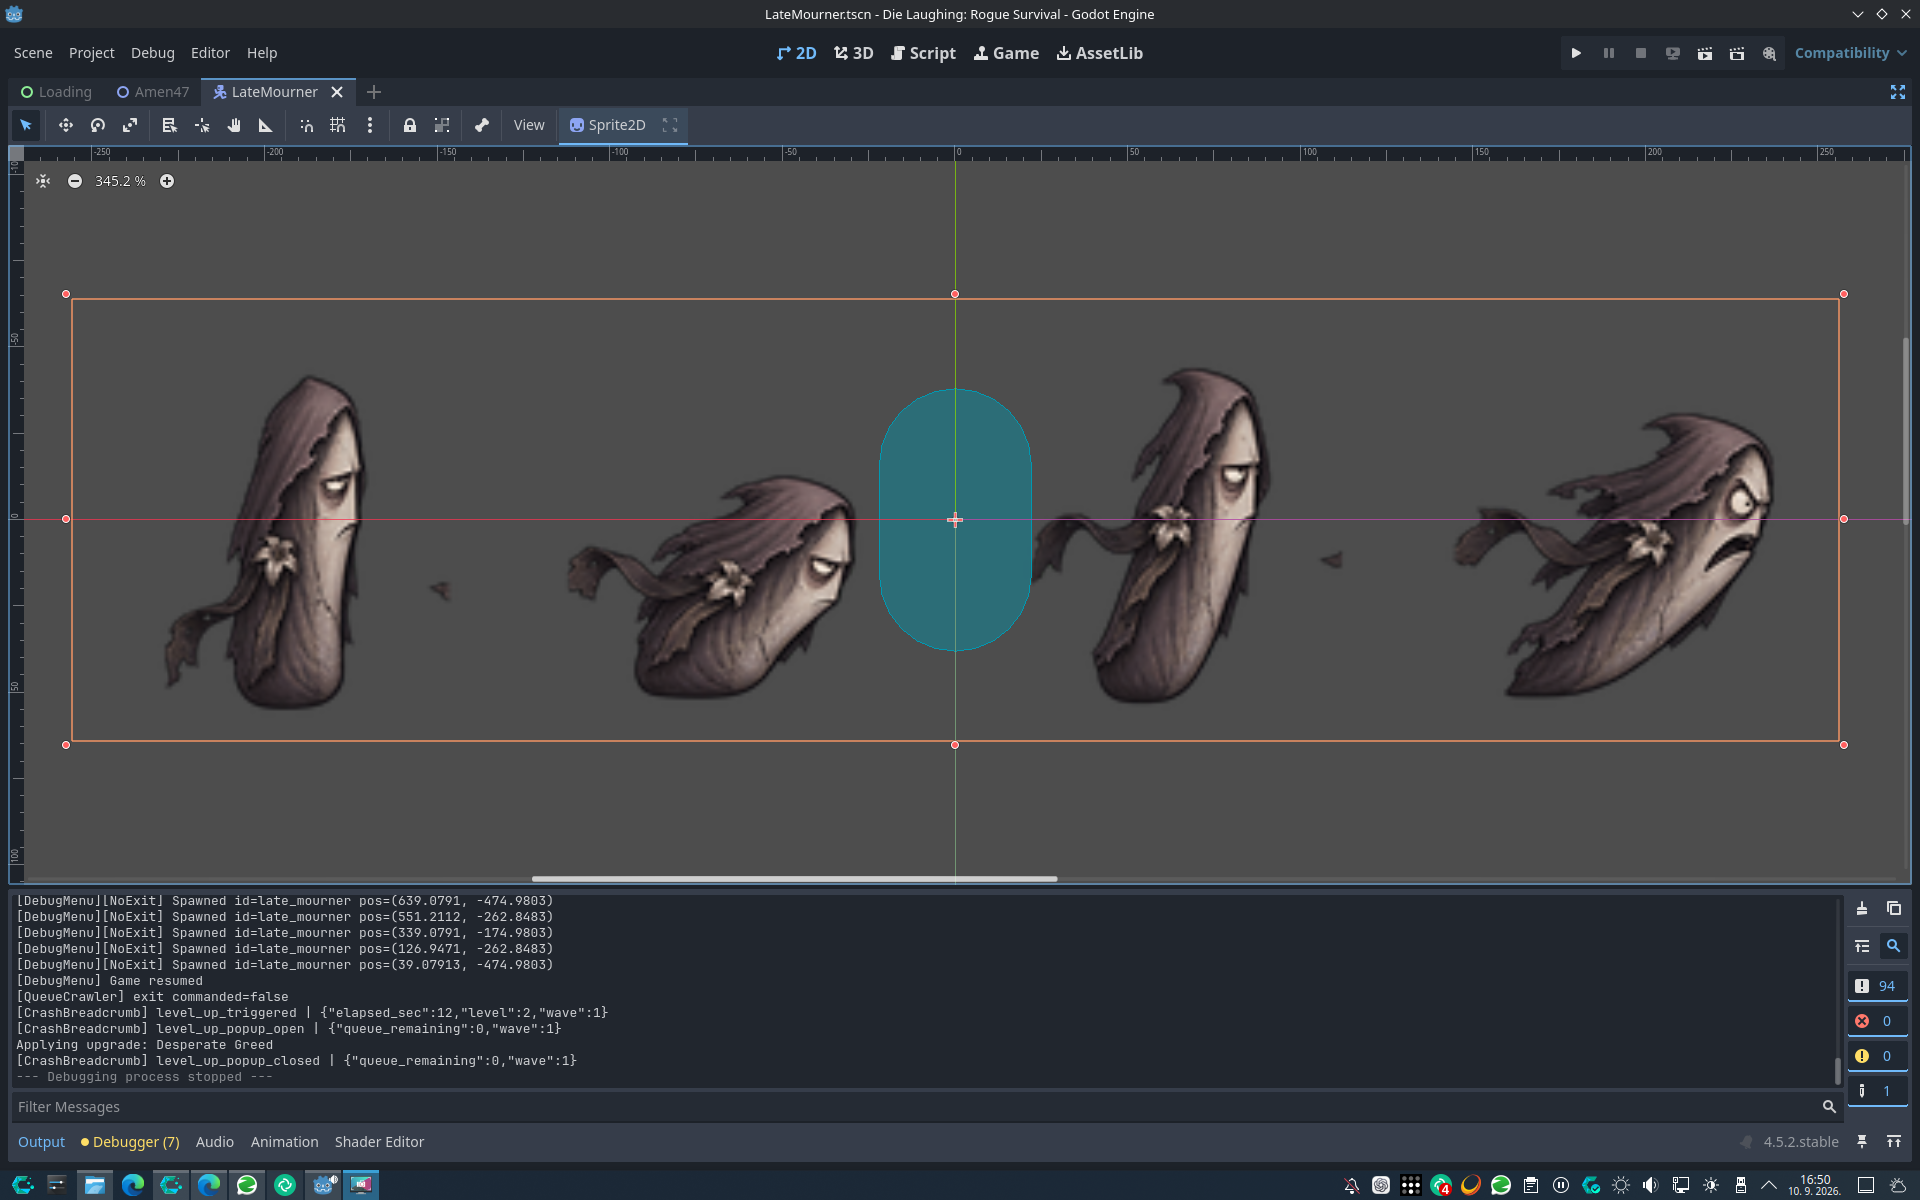Image resolution: width=1920 pixels, height=1200 pixels.
Task: Lock the selected node
Action: (x=410, y=125)
